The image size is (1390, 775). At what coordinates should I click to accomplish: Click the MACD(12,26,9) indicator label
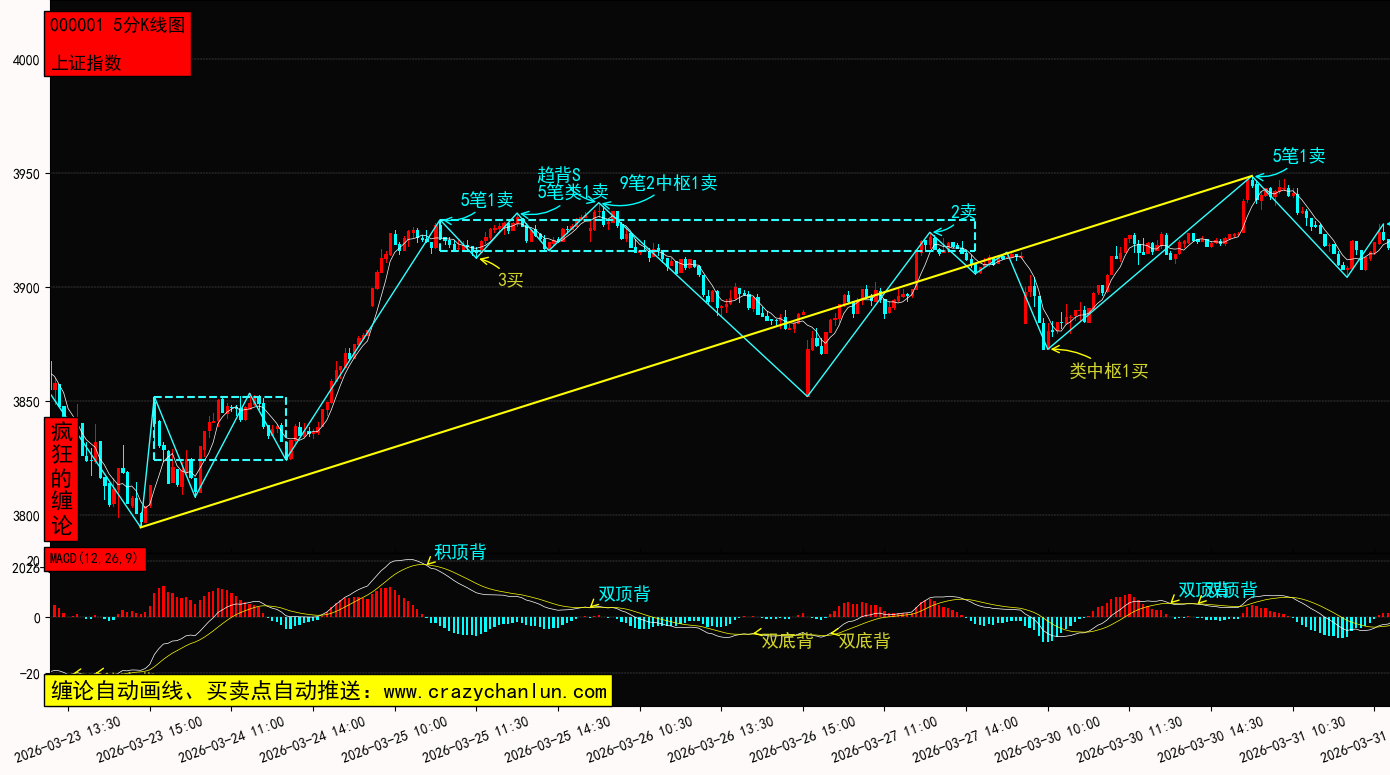click(97, 558)
